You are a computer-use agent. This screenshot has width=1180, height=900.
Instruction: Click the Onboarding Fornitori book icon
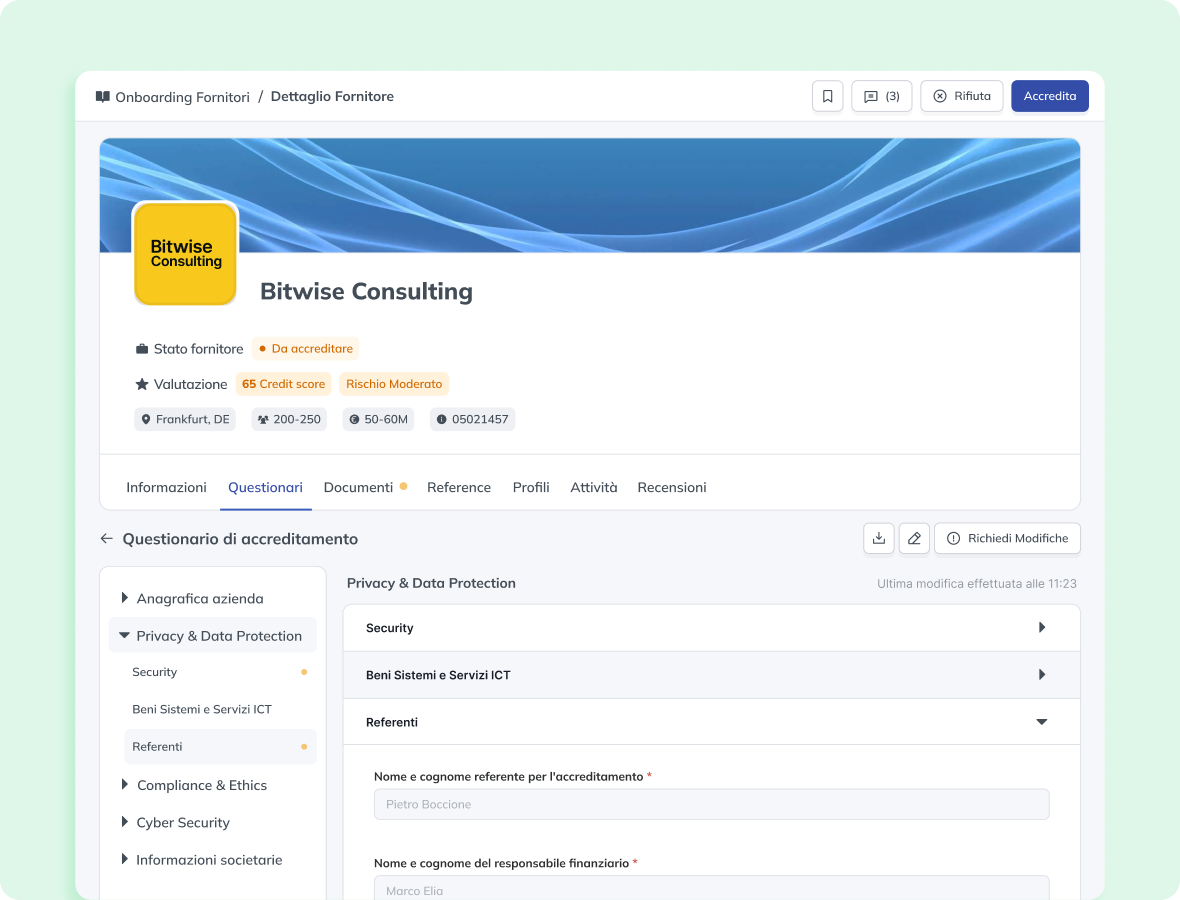click(103, 97)
